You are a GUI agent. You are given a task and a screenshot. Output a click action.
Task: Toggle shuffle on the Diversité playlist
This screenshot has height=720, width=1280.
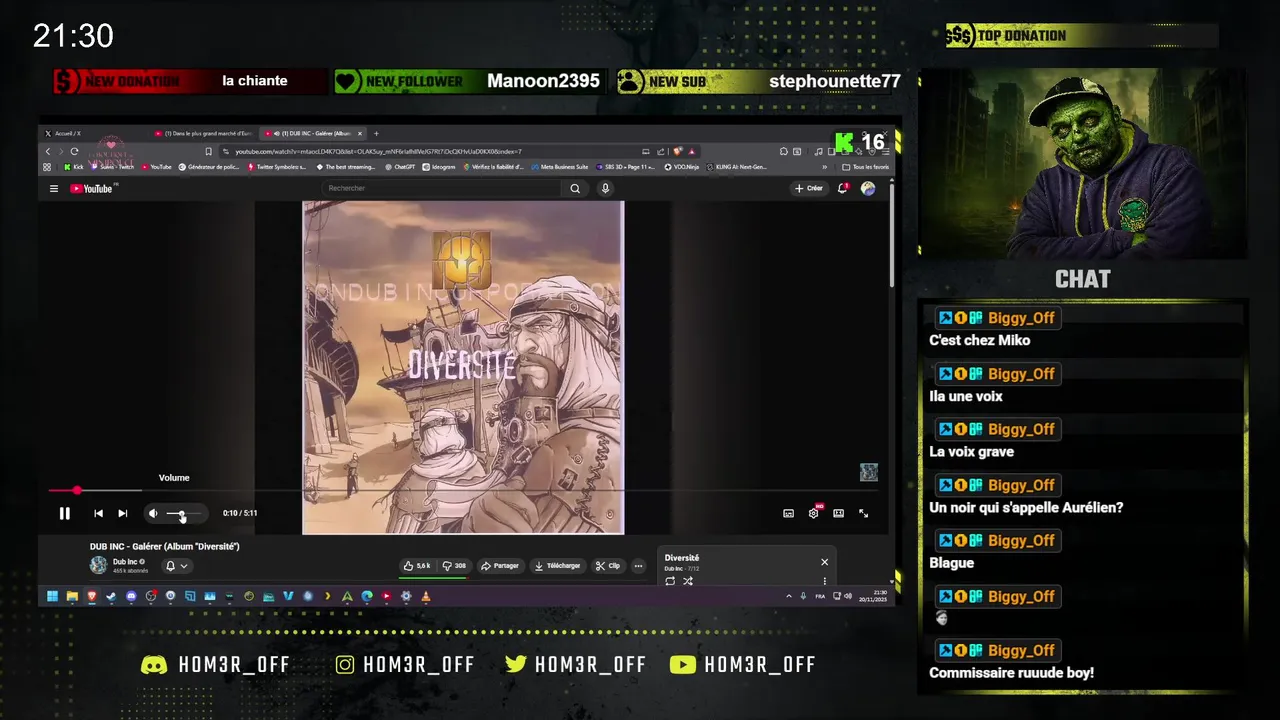[688, 581]
